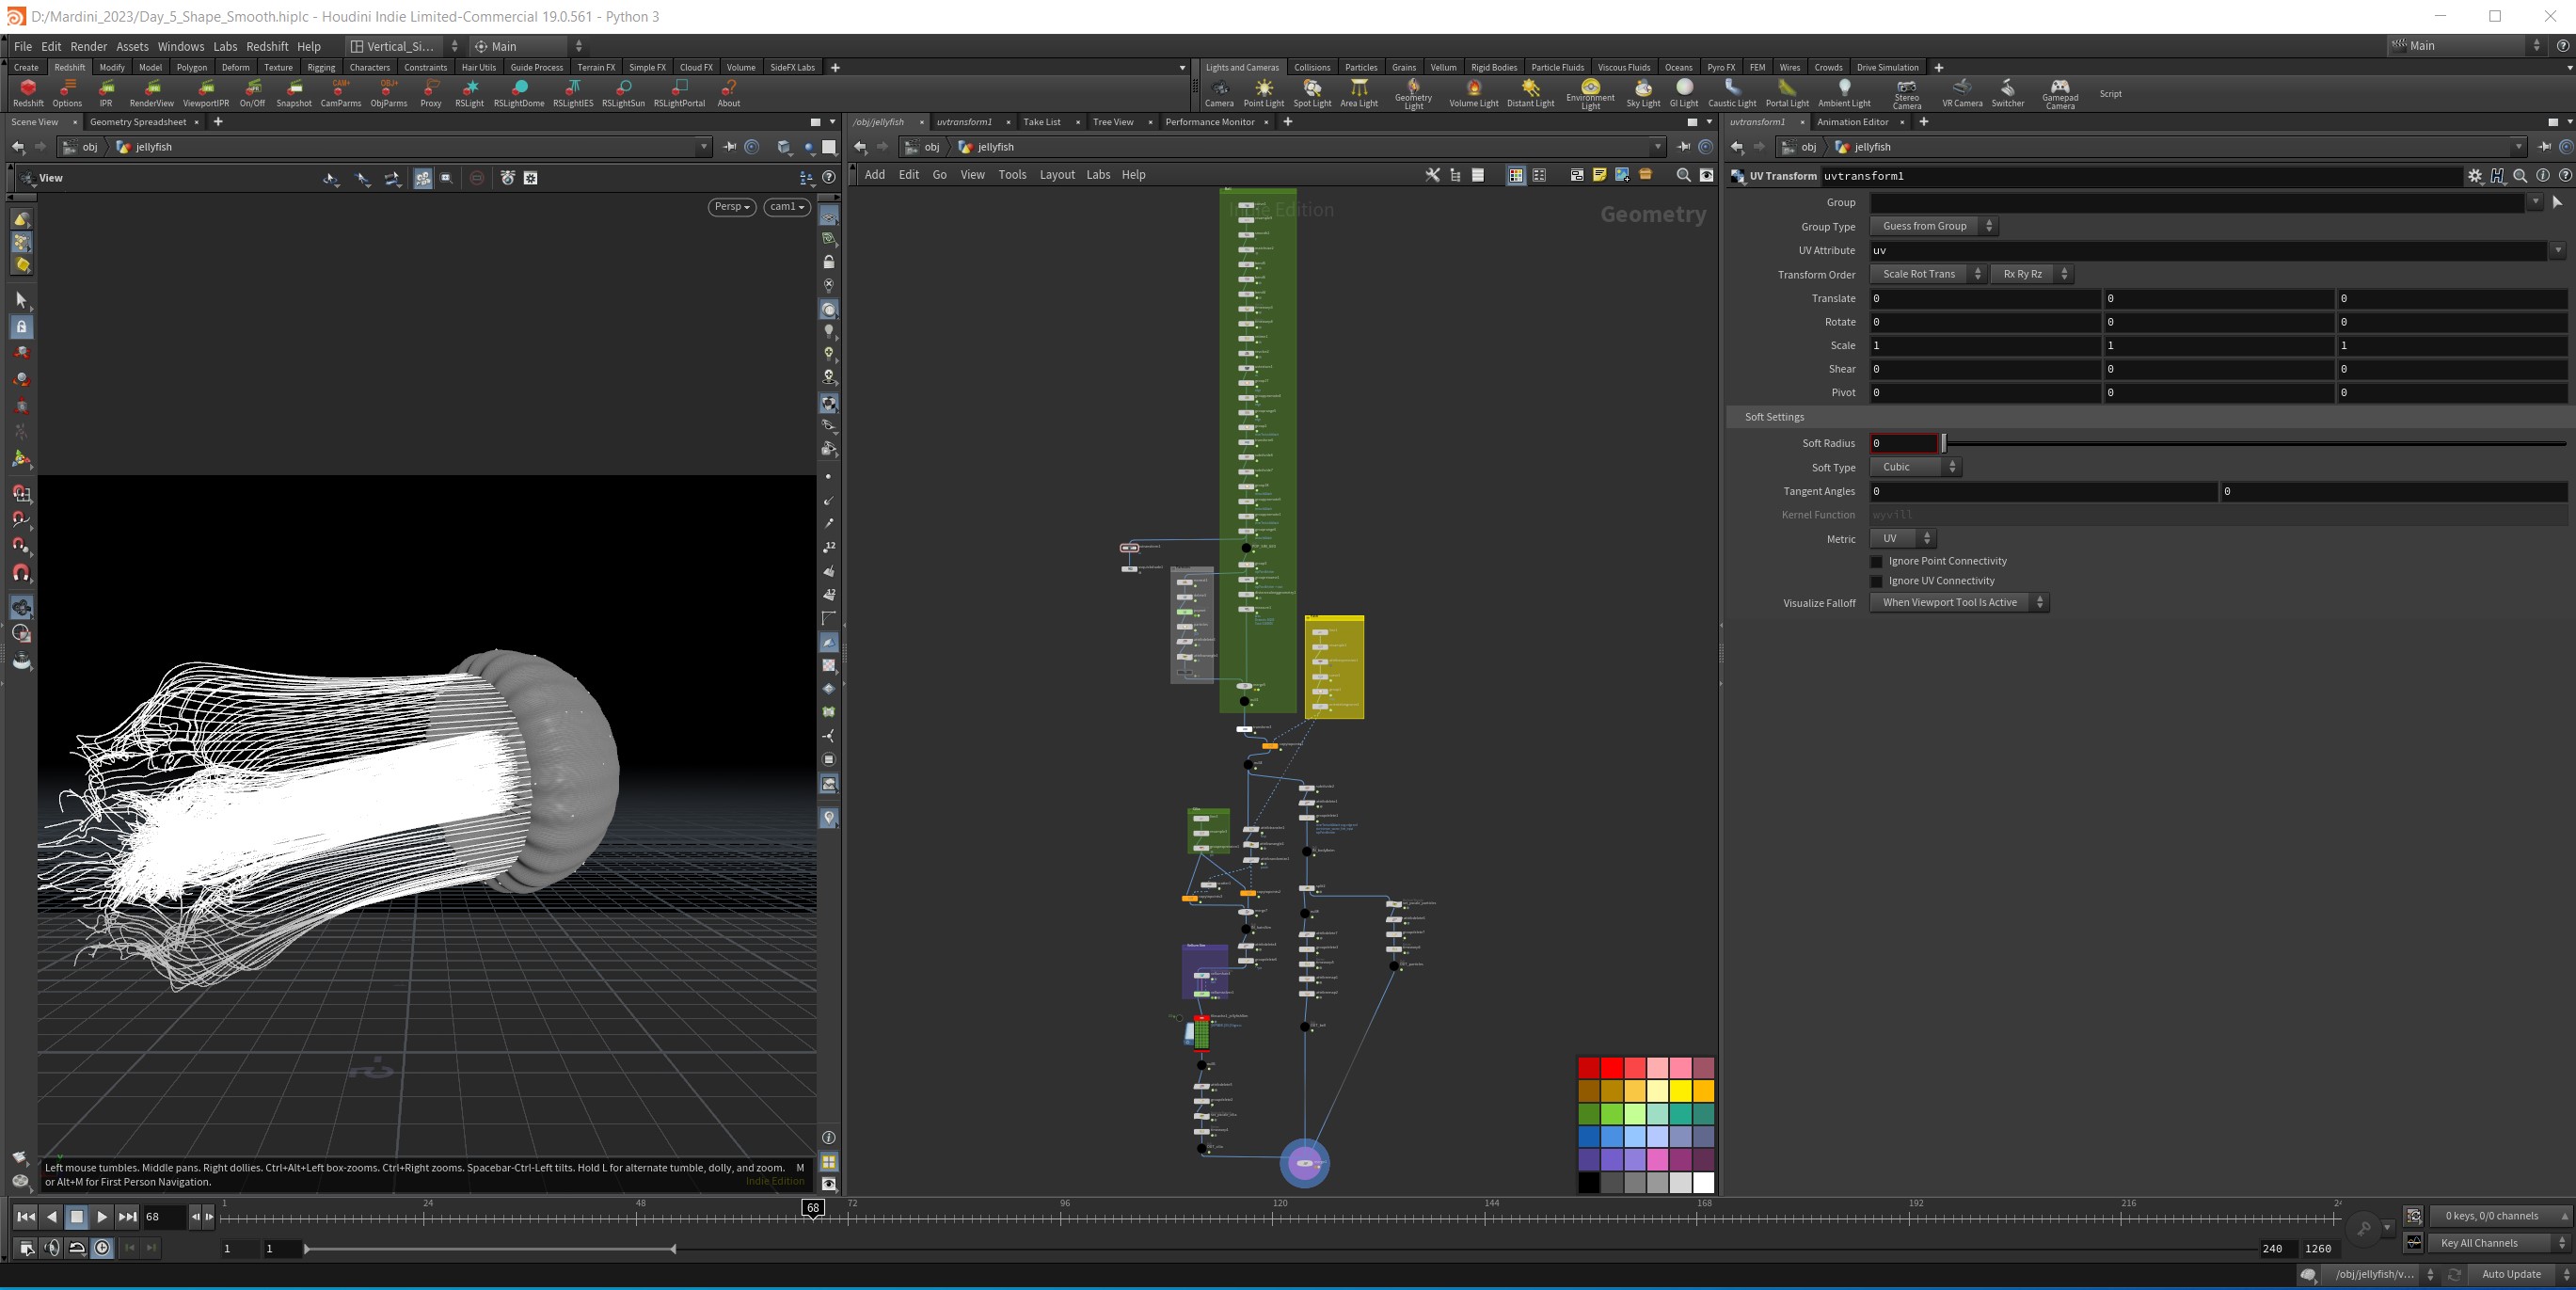
Task: Add a Sky Light from the shelf
Action: click(x=1643, y=93)
